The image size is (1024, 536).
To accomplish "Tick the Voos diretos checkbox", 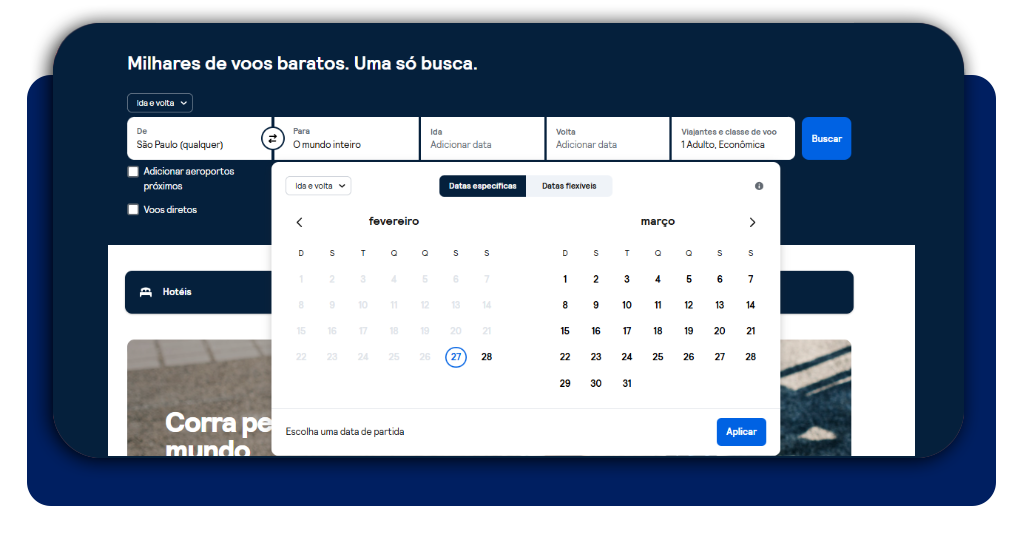I will click(133, 210).
